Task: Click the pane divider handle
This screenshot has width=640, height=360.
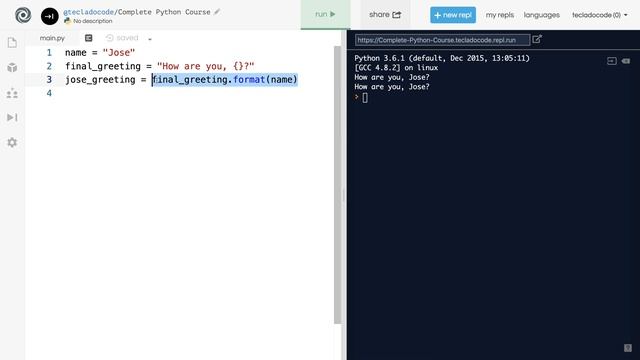Action: click(x=344, y=195)
